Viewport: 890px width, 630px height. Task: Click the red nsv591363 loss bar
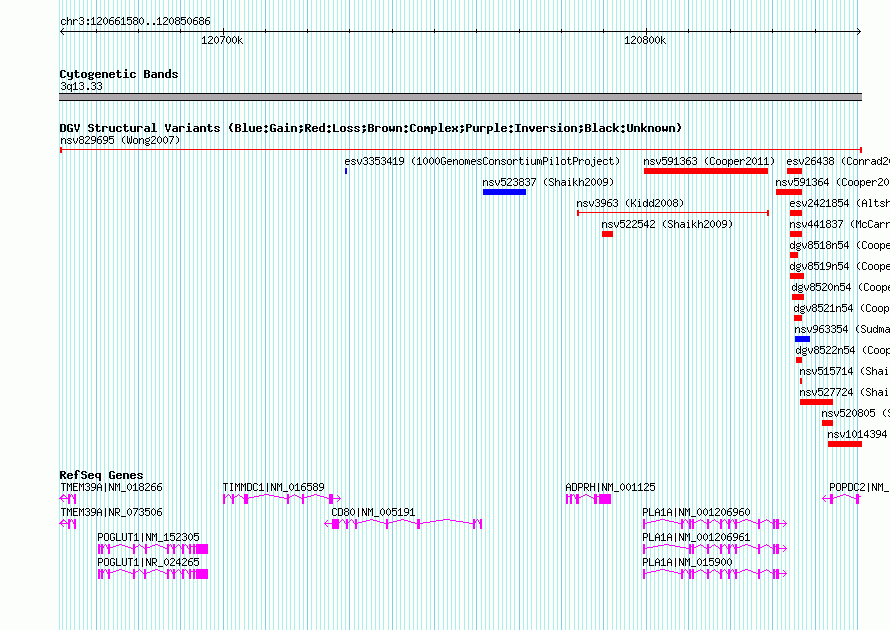point(706,171)
